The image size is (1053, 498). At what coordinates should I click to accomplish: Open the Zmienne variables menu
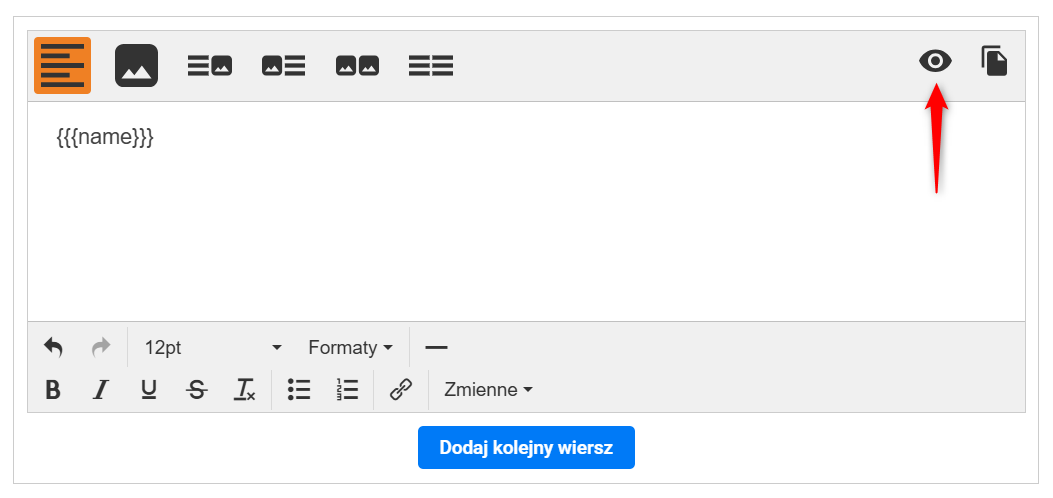488,390
